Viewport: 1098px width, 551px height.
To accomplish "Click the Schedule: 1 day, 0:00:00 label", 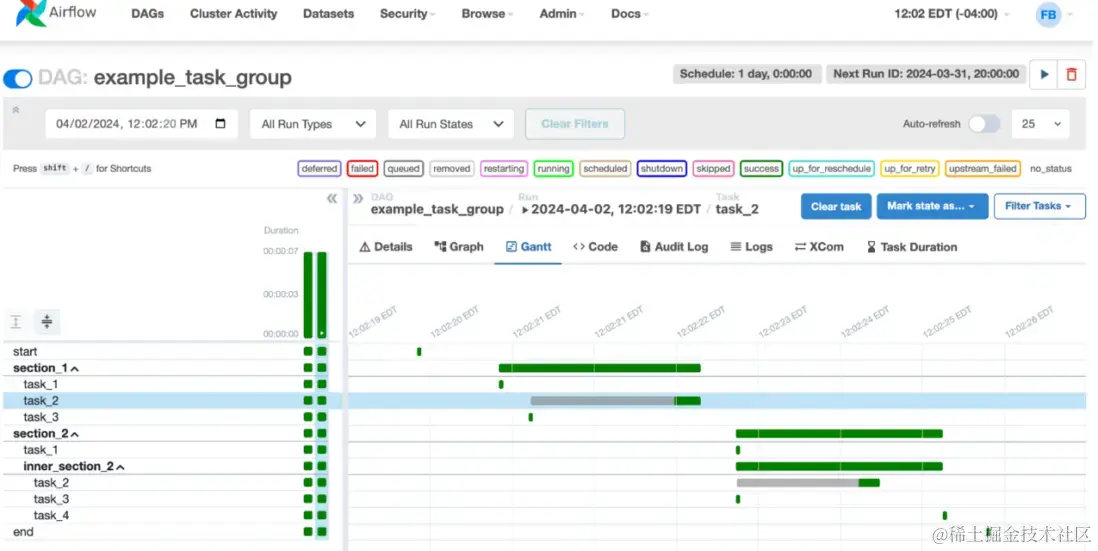I will pos(746,74).
